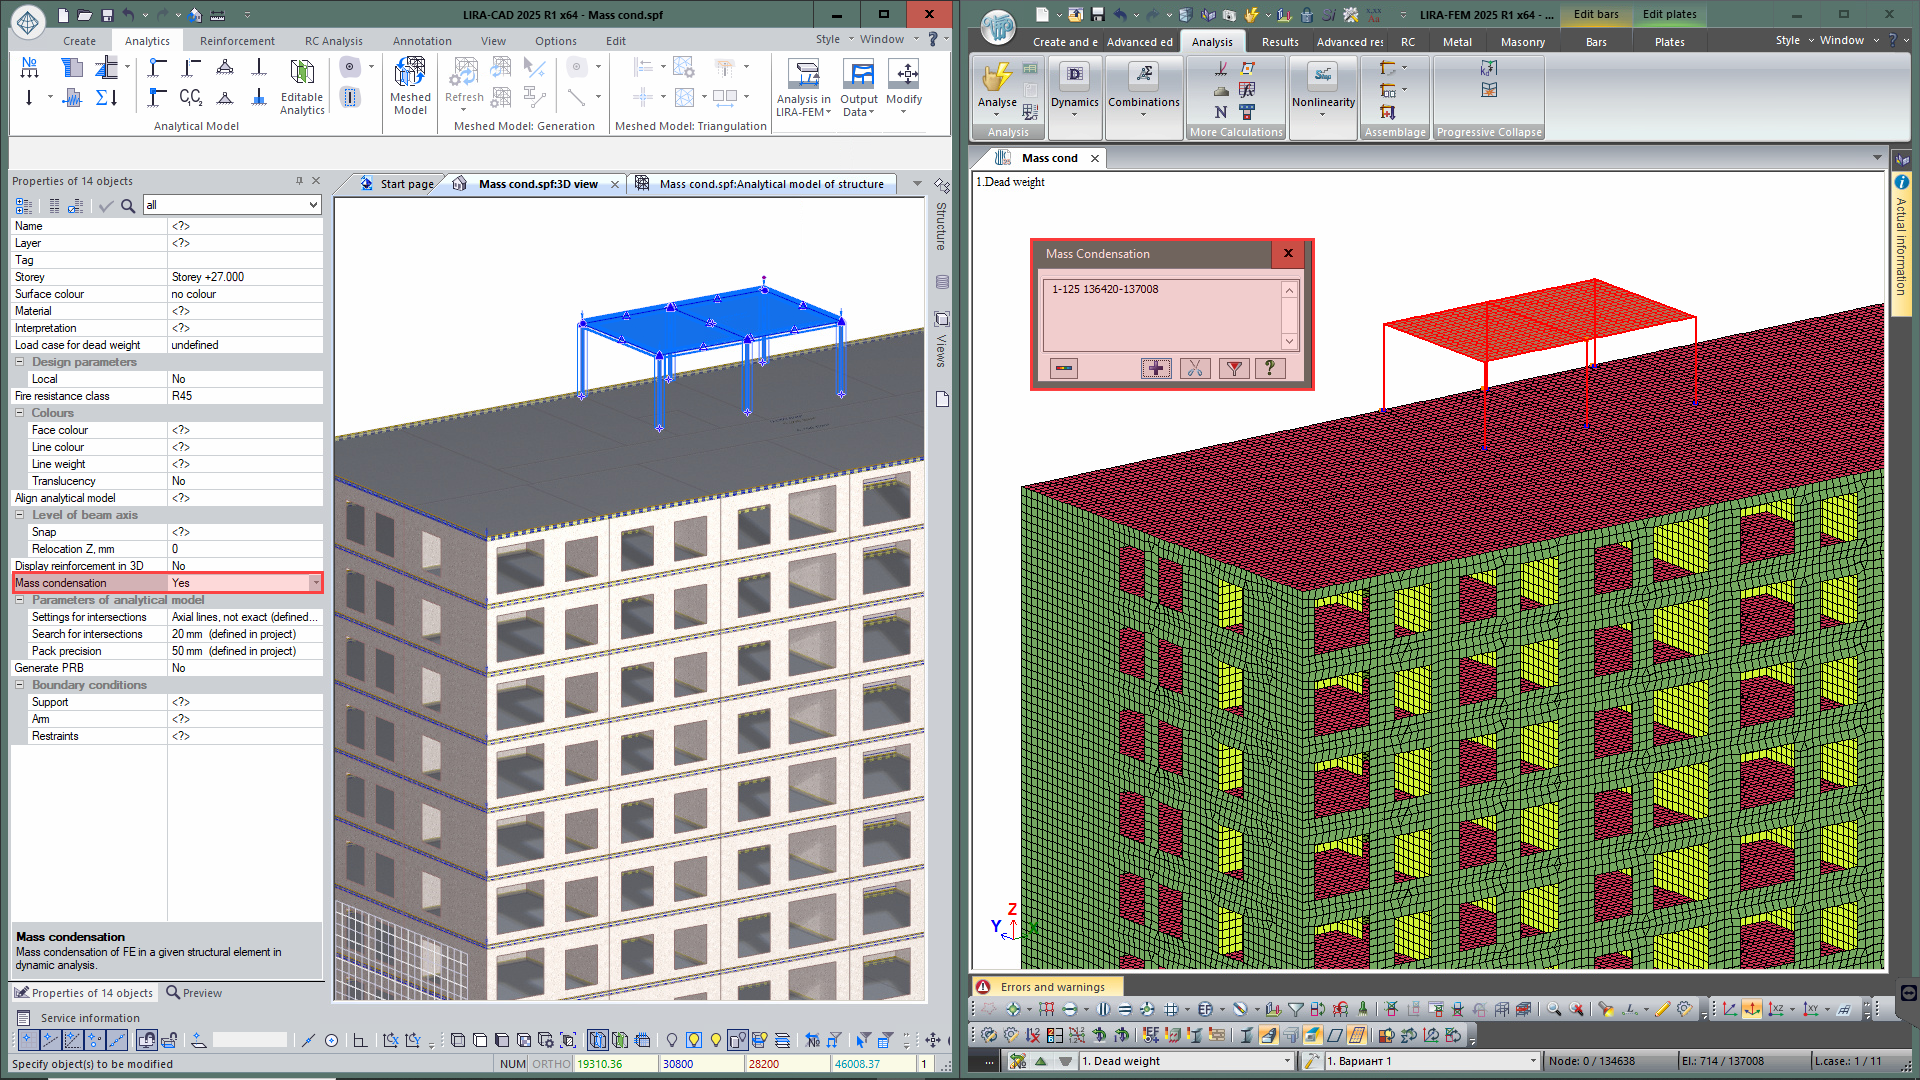Click the Preview panel button
This screenshot has width=1920, height=1080.
point(194,993)
